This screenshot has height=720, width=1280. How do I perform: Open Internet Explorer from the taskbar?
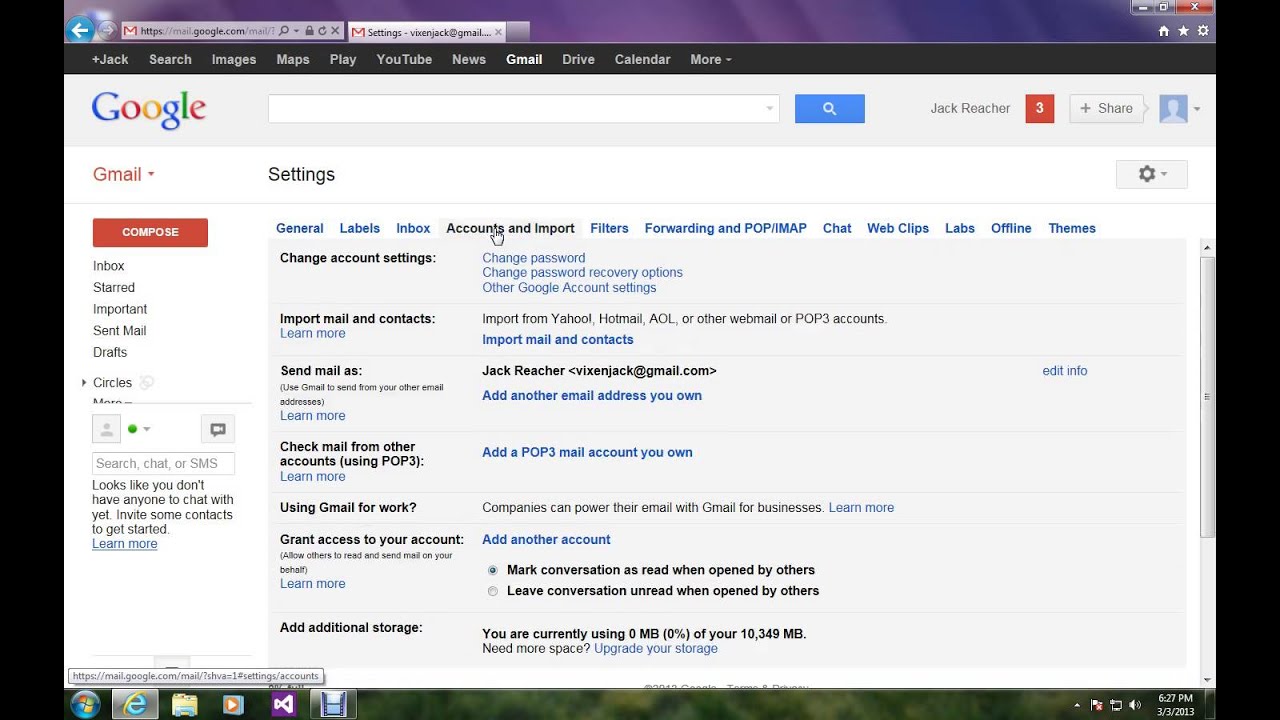134,704
